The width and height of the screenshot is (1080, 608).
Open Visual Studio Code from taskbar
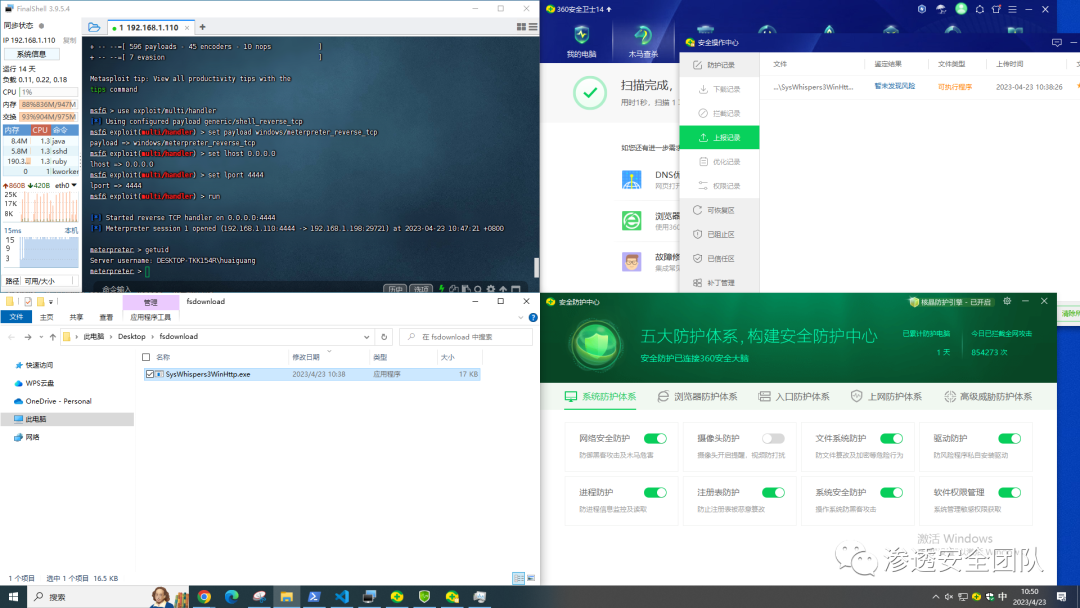point(342,597)
